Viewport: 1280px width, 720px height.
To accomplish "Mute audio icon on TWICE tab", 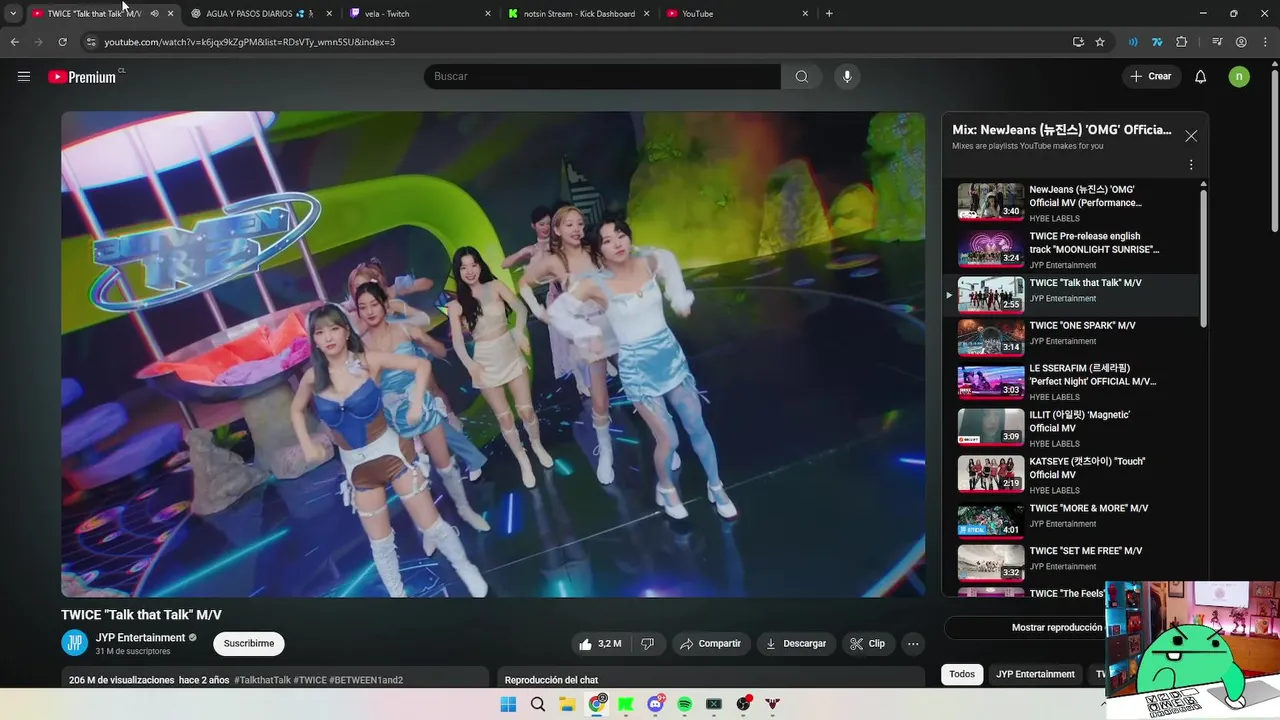I will pyautogui.click(x=154, y=14).
